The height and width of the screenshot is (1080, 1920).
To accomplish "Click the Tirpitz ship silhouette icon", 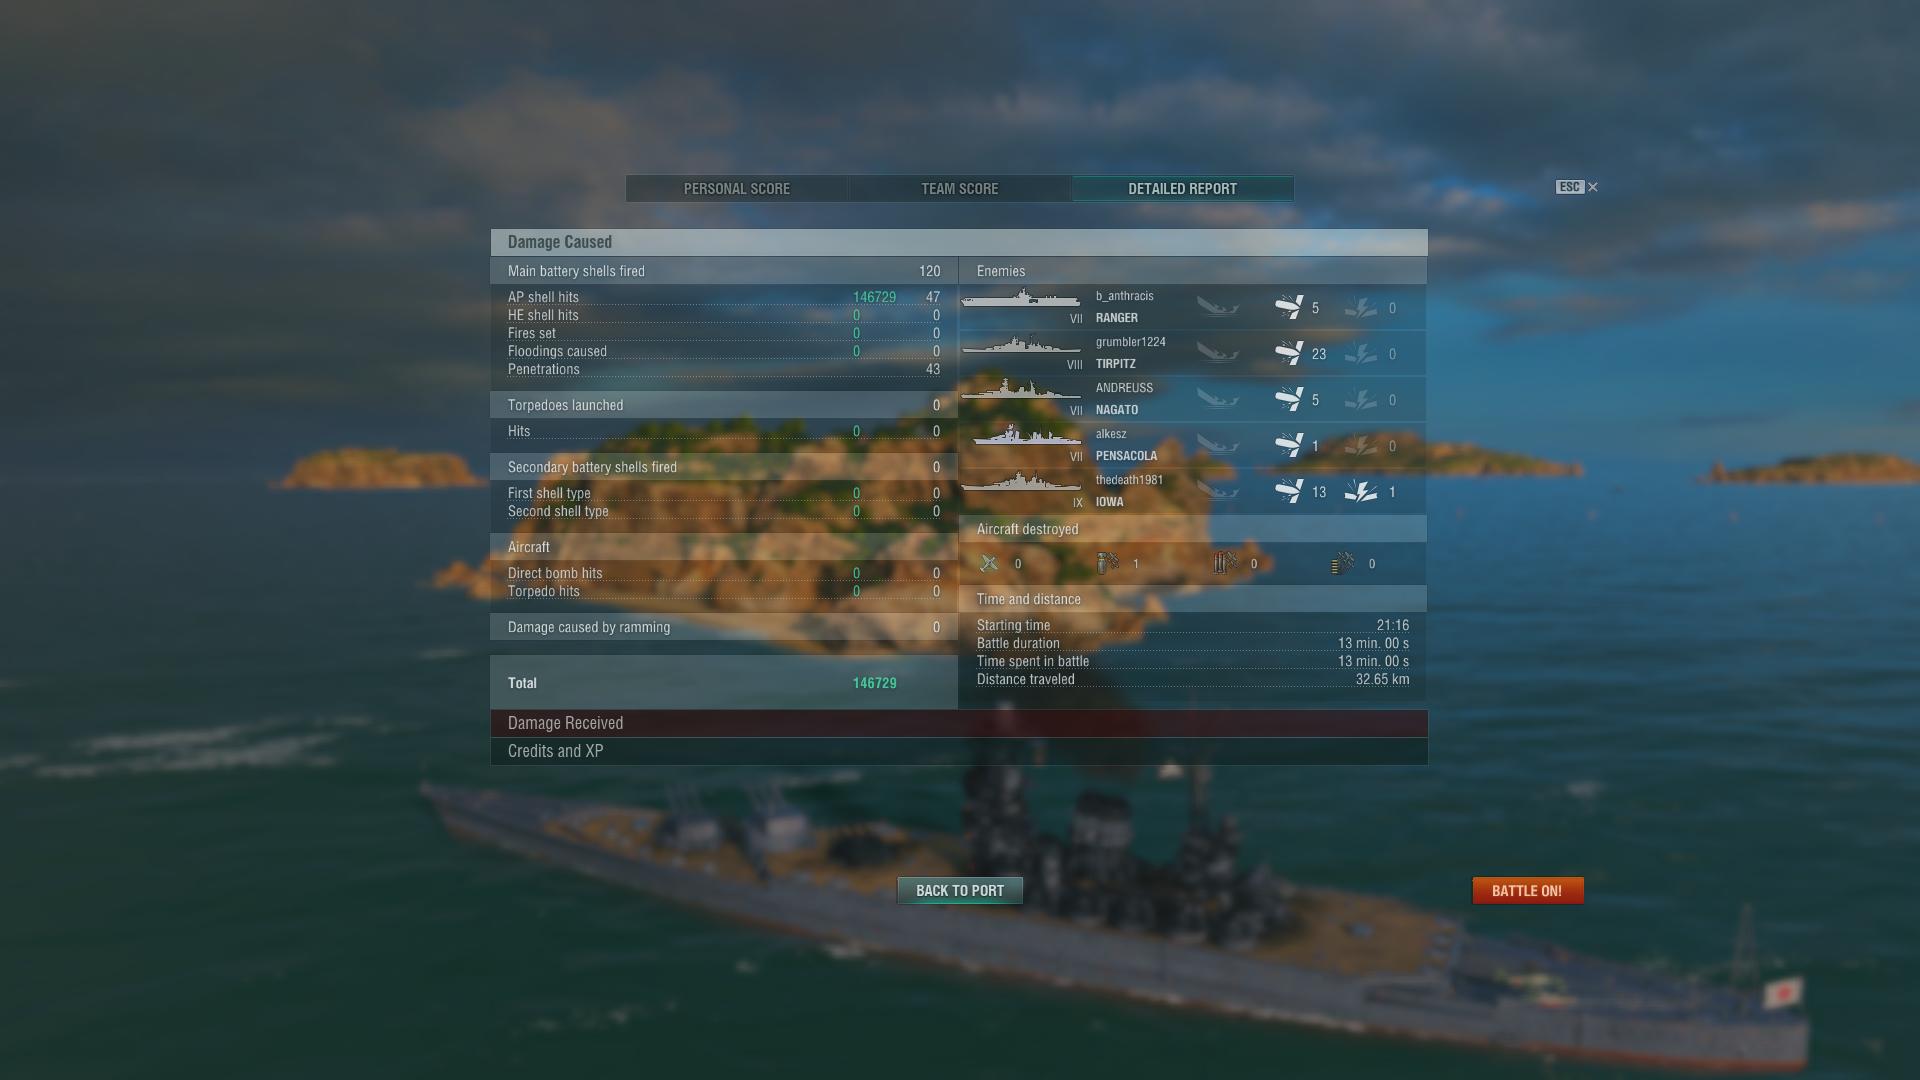I will (1021, 345).
